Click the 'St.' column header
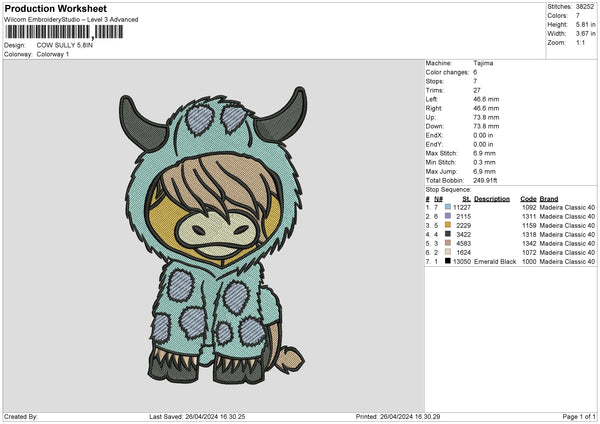 (466, 199)
